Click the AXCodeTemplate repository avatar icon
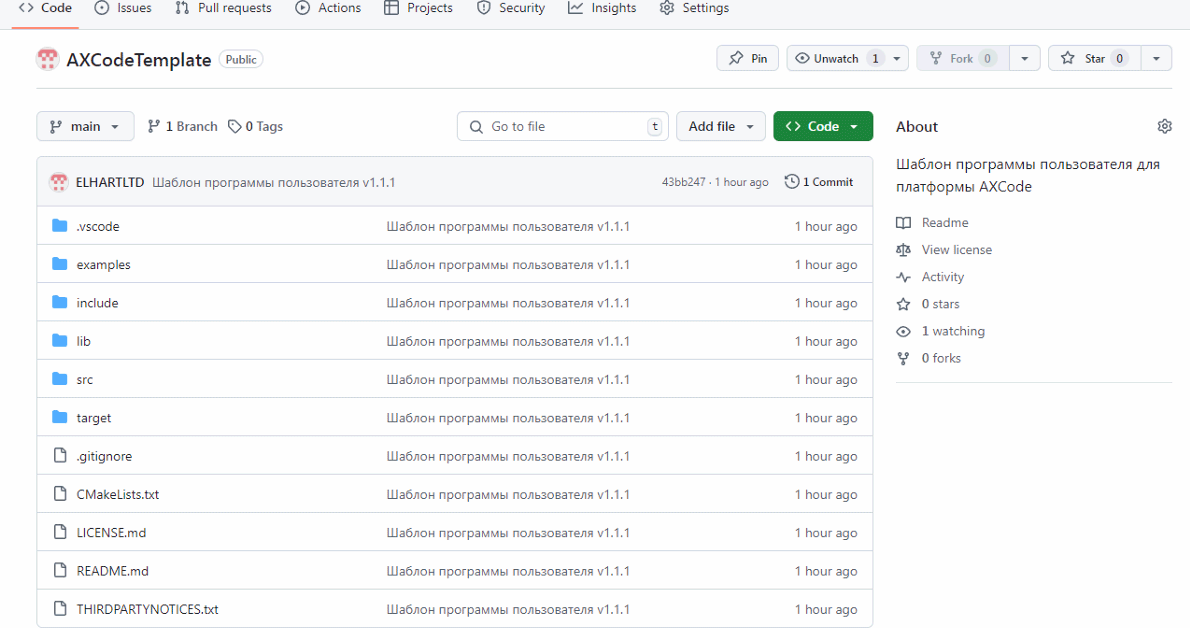The image size is (1190, 628). [x=48, y=59]
